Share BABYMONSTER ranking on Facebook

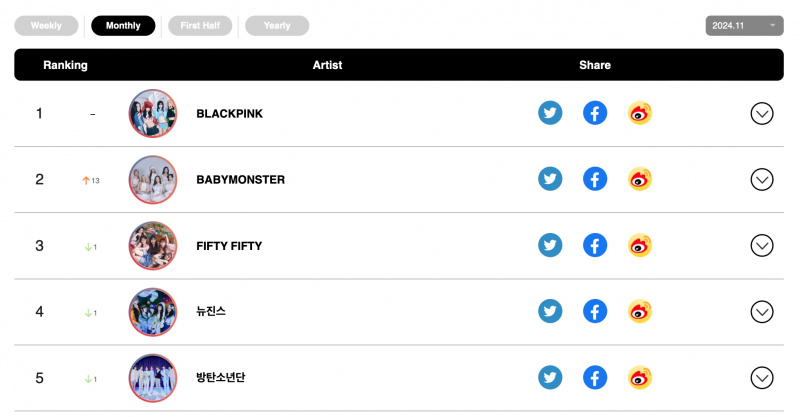[595, 179]
